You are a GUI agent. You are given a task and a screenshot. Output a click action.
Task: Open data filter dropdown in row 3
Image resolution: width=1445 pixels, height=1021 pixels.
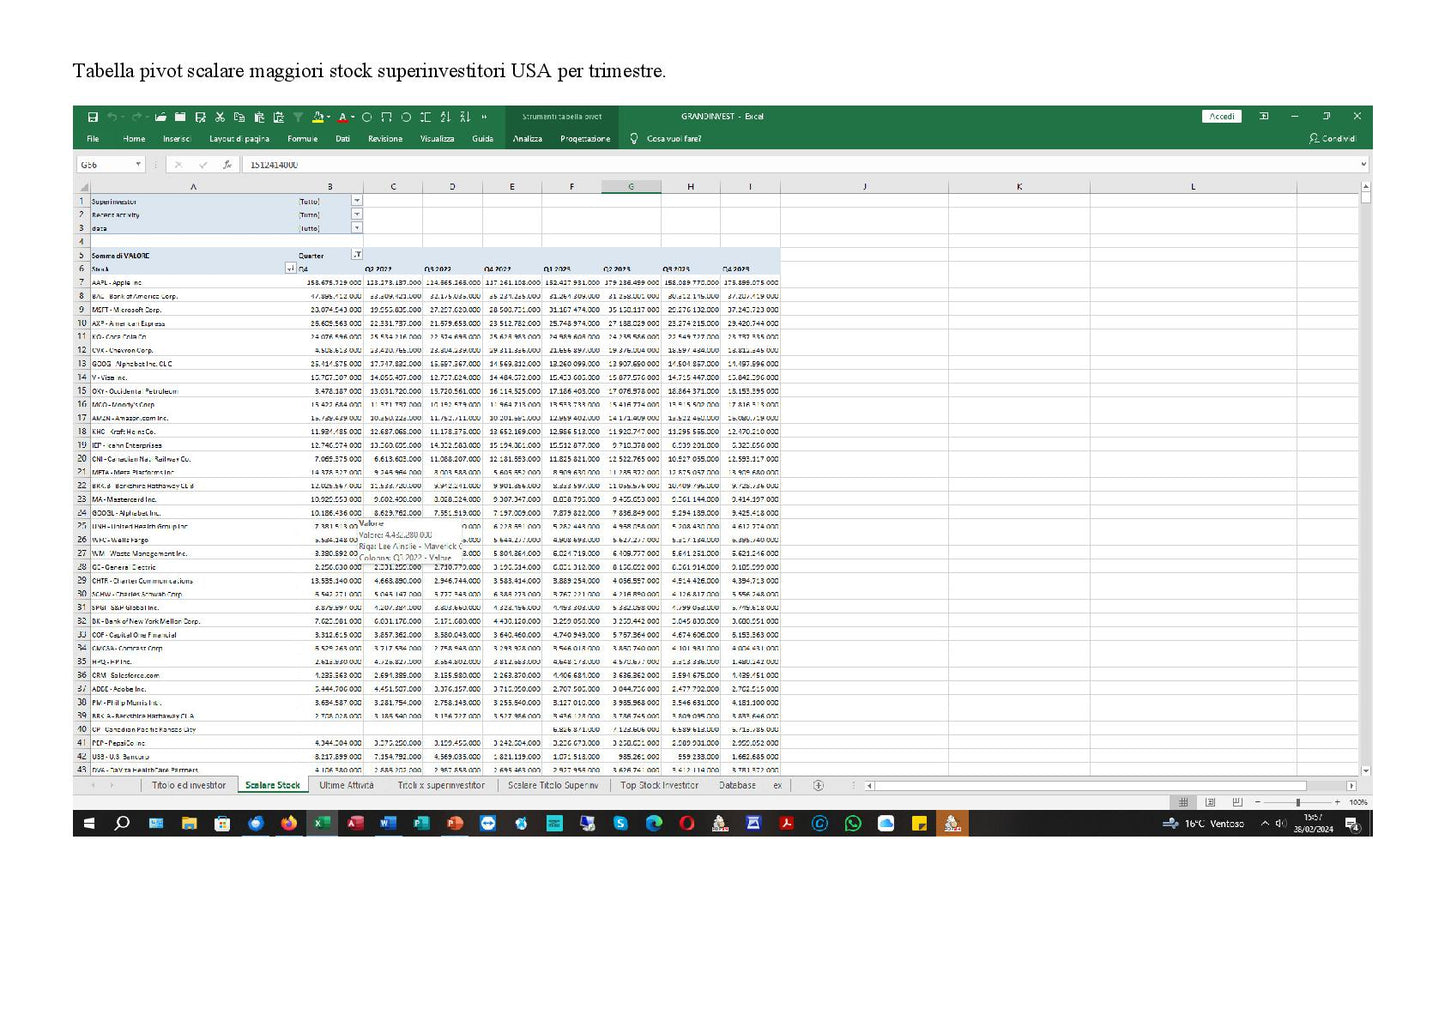[x=357, y=228]
